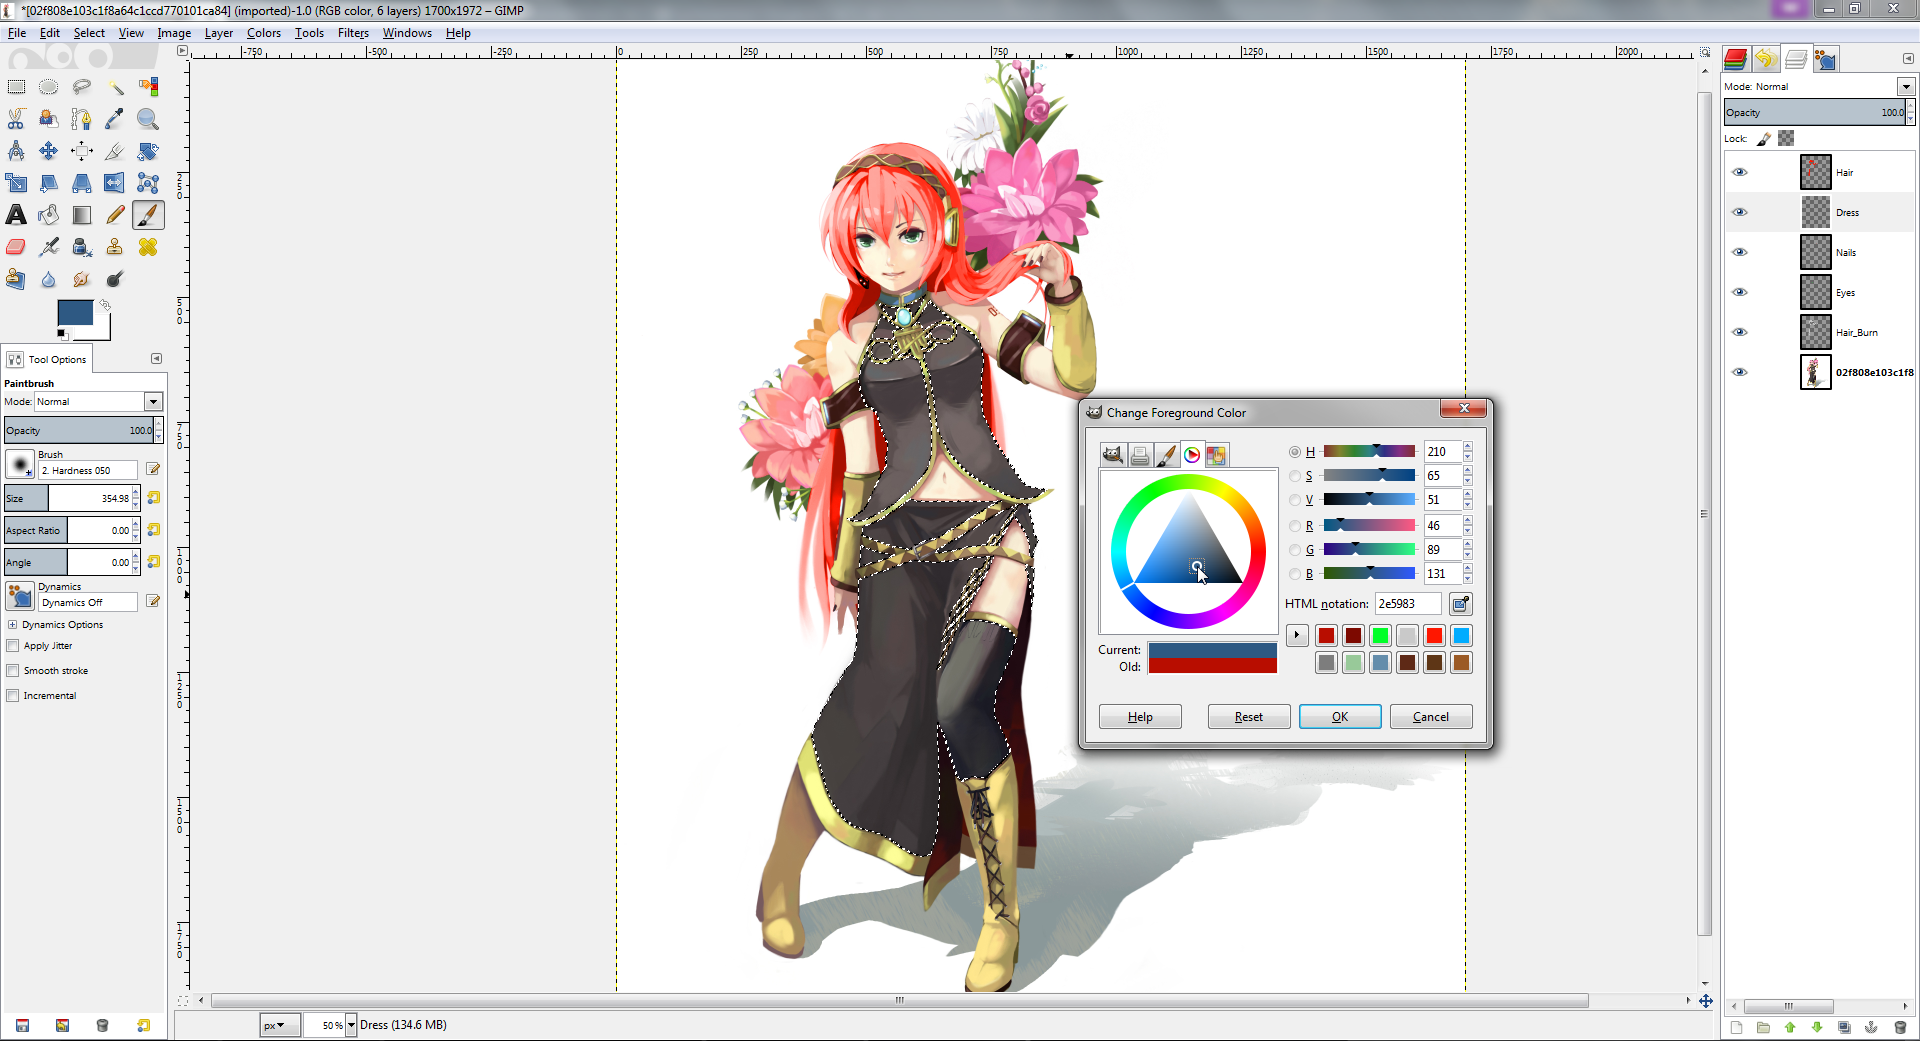Select the Crop knife tool
The image size is (1920, 1041).
tap(115, 151)
